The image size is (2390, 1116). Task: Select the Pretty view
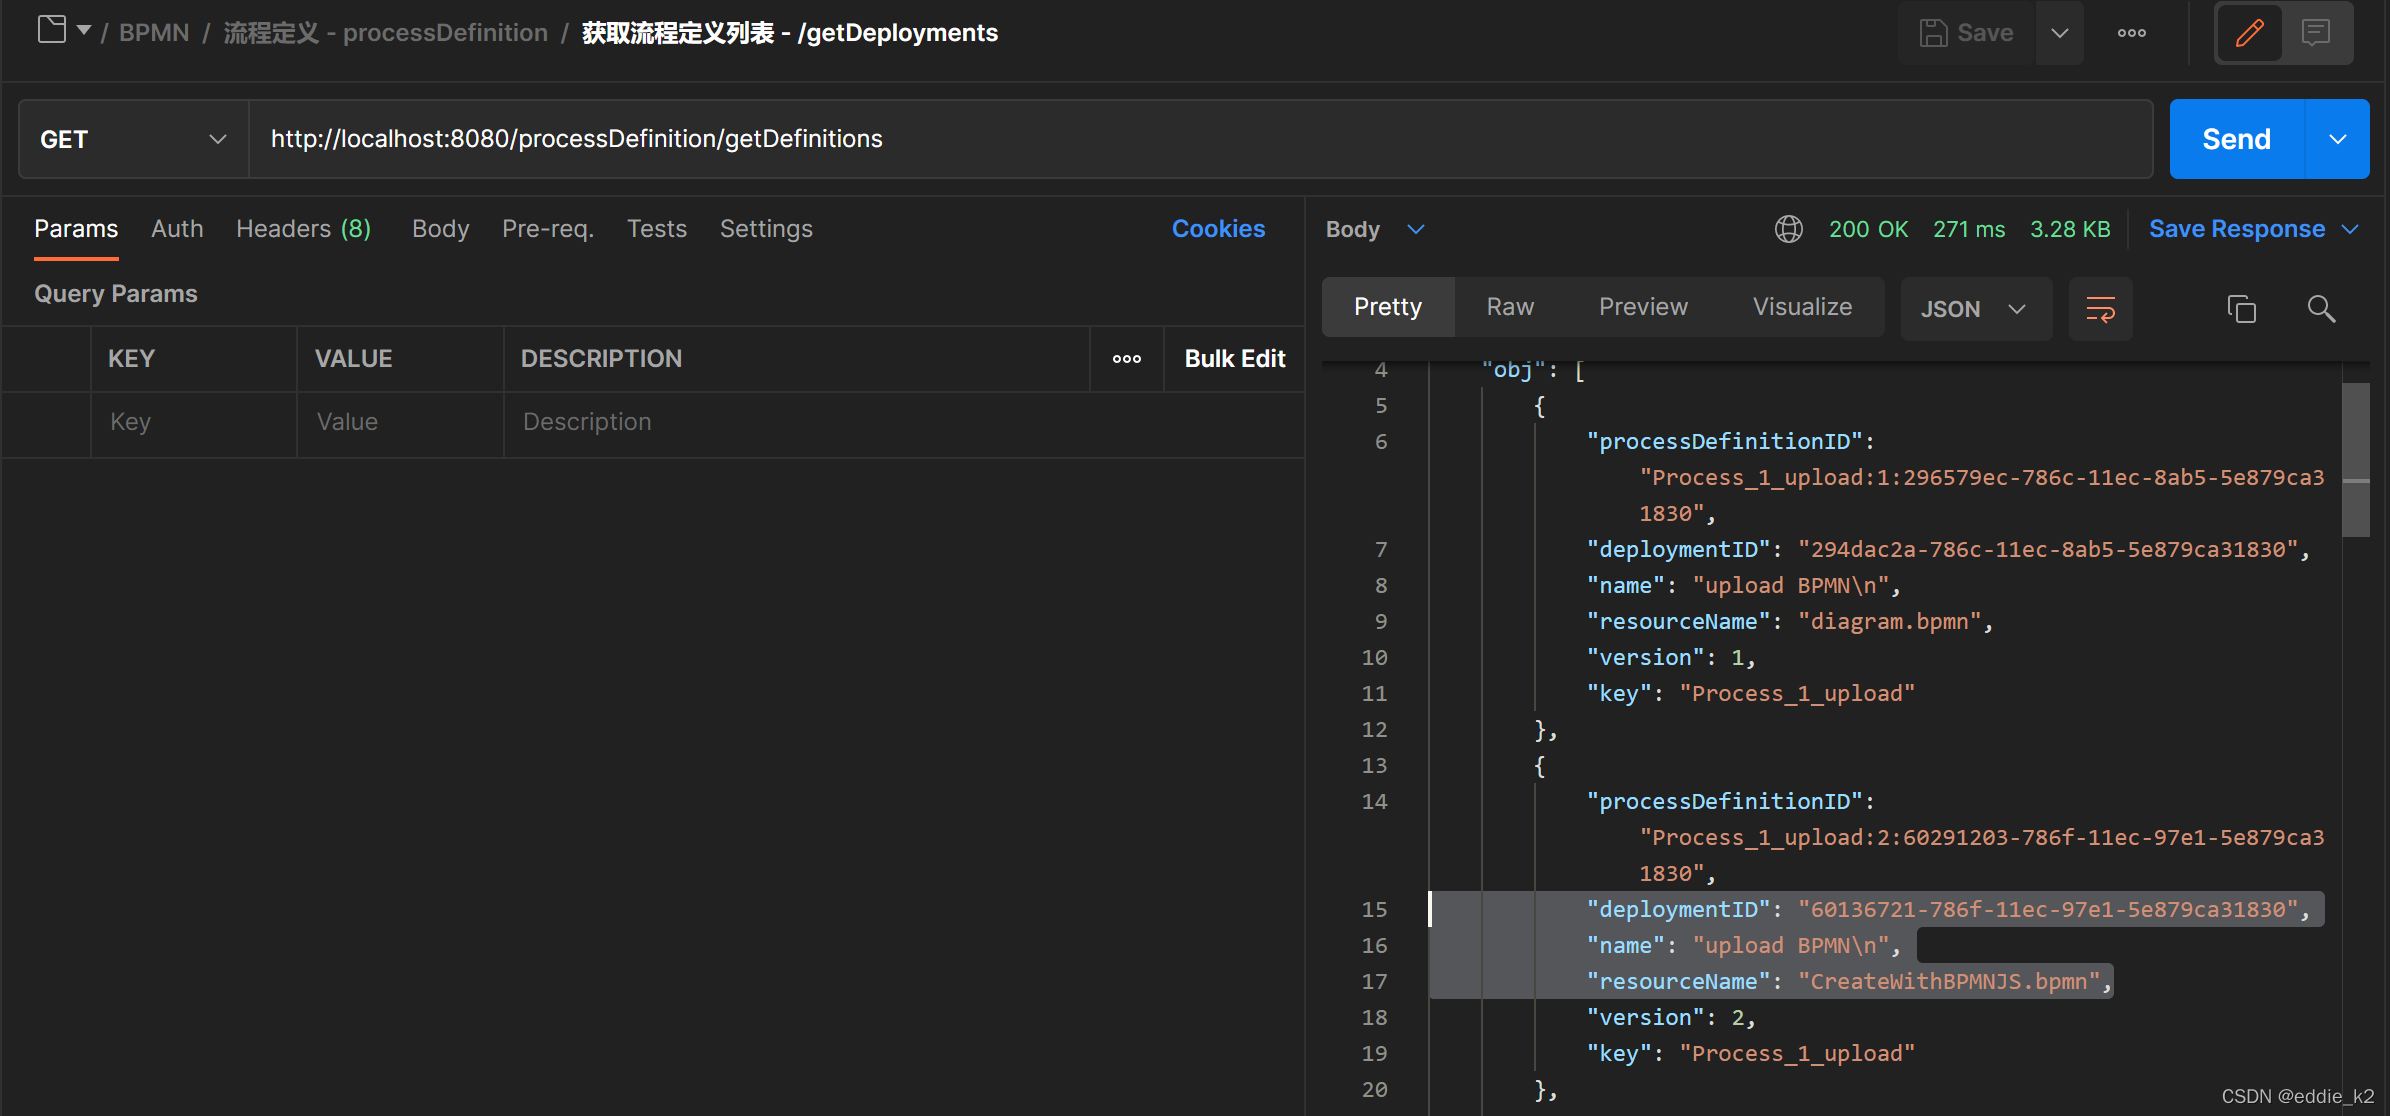tap(1388, 307)
